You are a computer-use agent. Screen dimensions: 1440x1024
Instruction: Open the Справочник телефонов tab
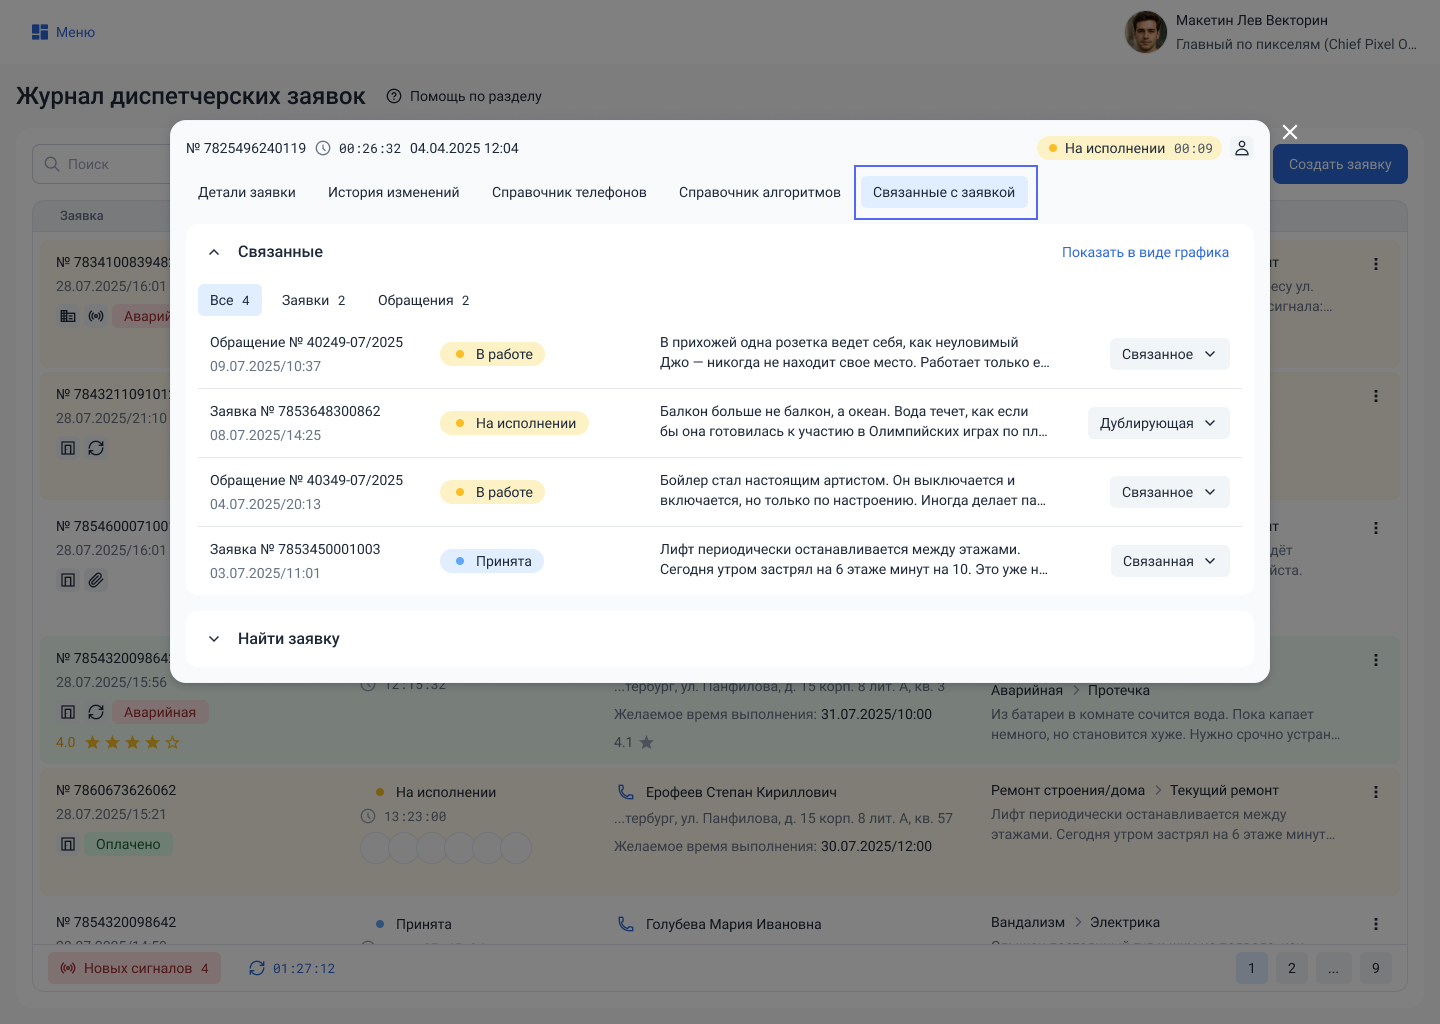pos(569,192)
